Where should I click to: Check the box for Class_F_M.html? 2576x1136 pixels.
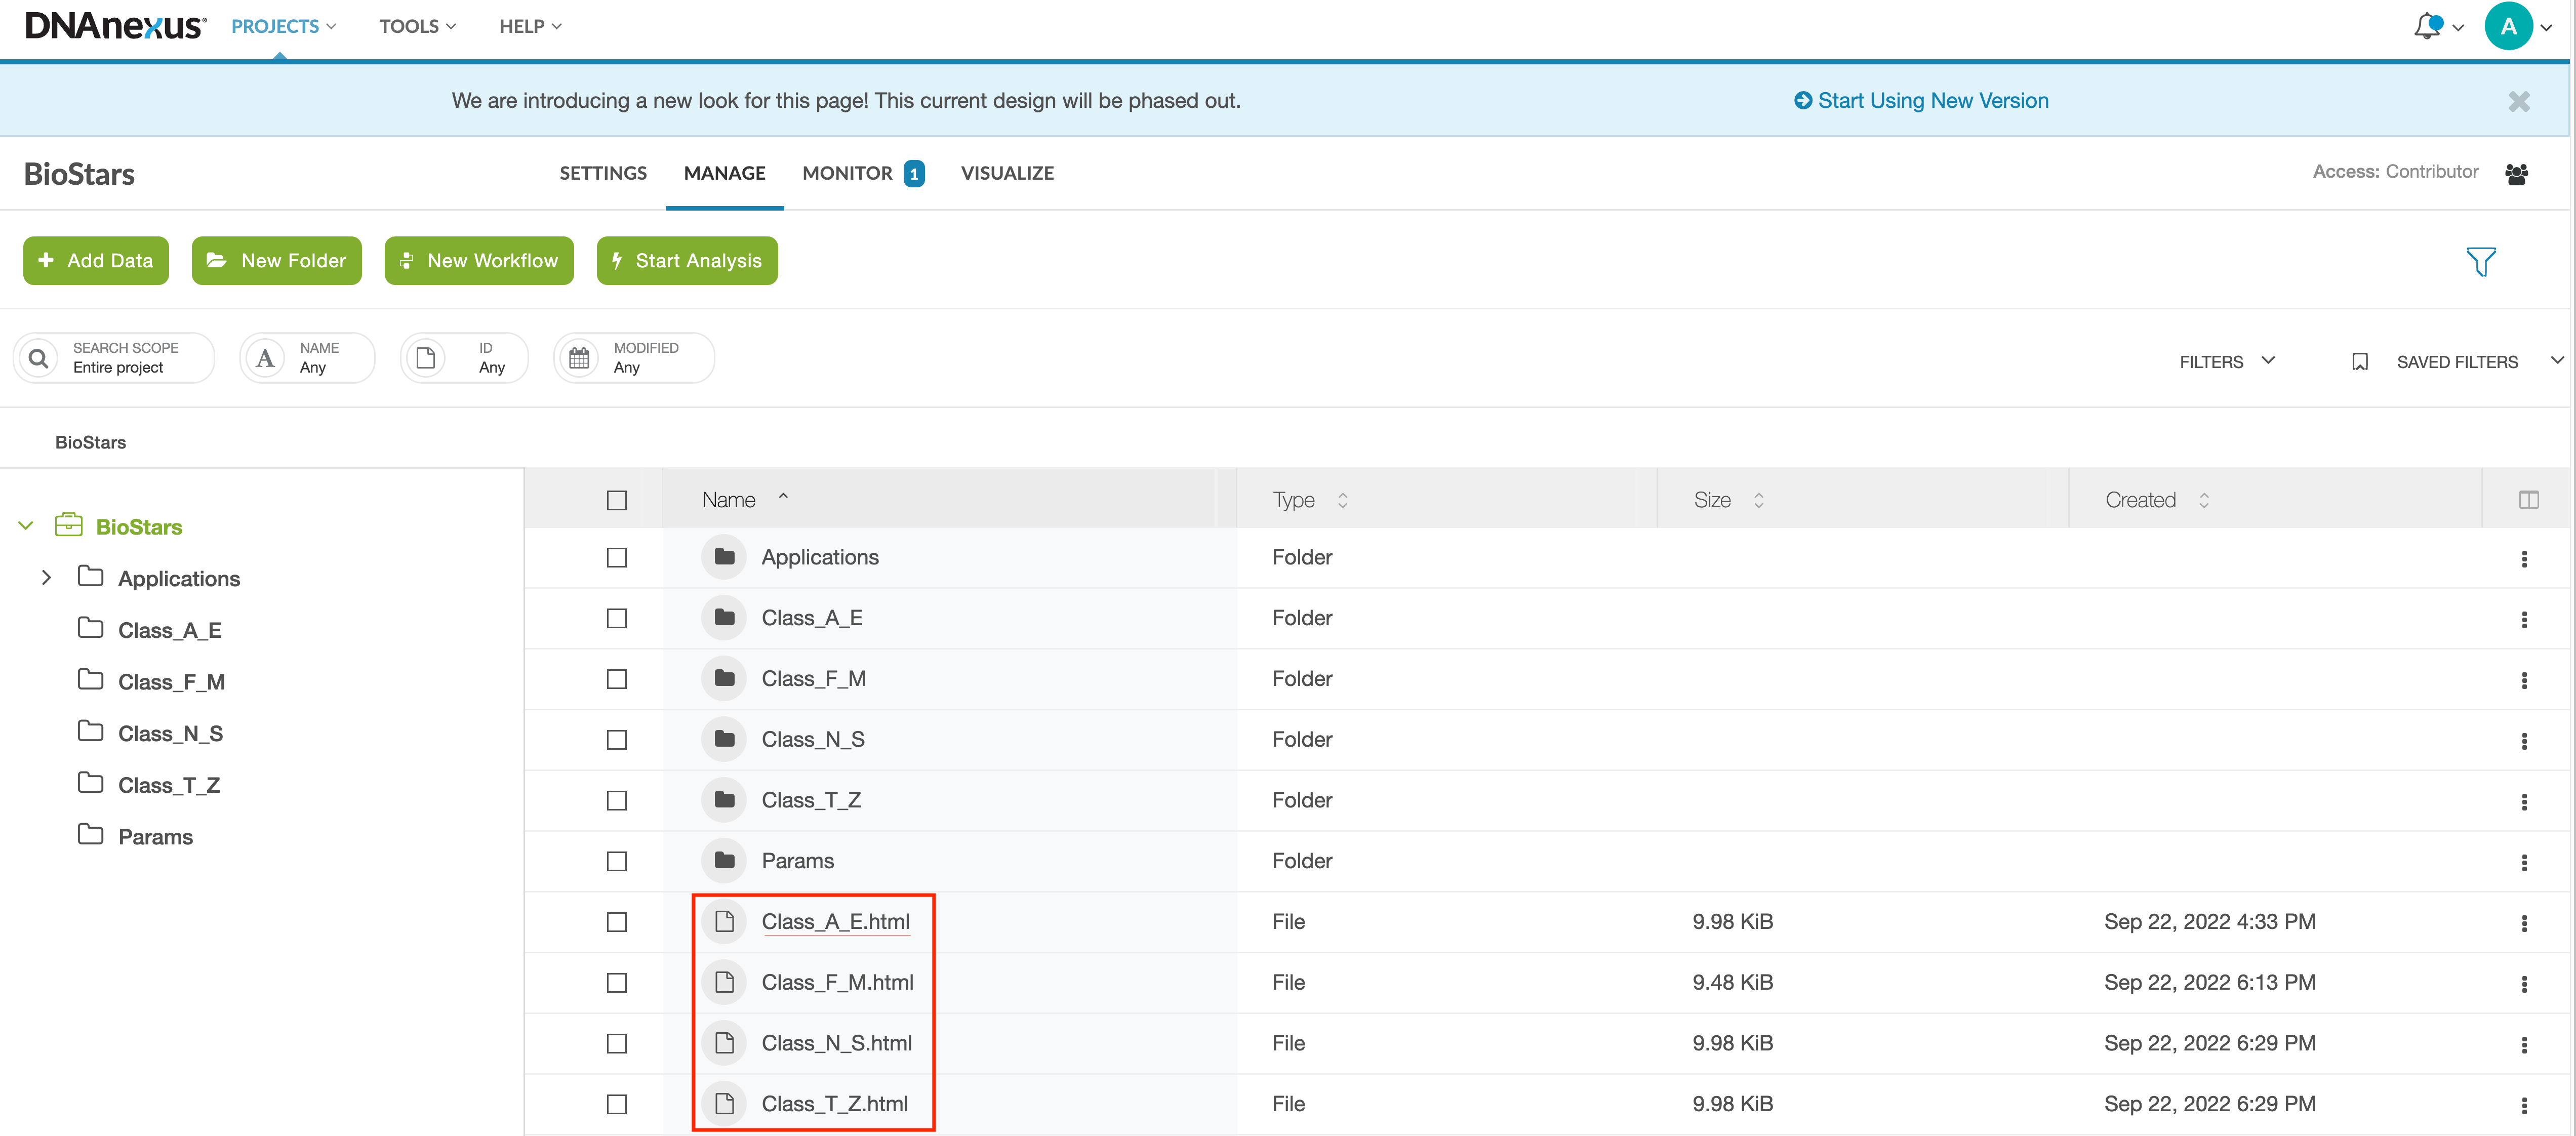click(x=617, y=983)
